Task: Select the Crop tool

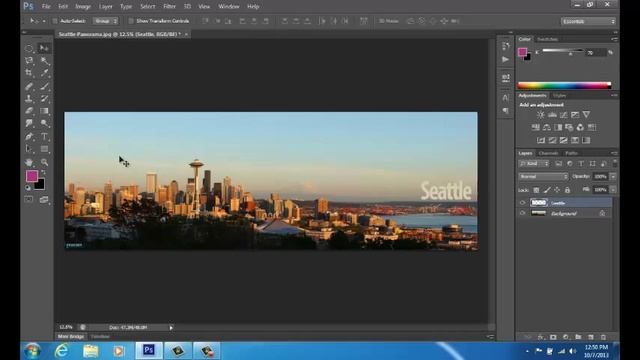Action: 29,73
